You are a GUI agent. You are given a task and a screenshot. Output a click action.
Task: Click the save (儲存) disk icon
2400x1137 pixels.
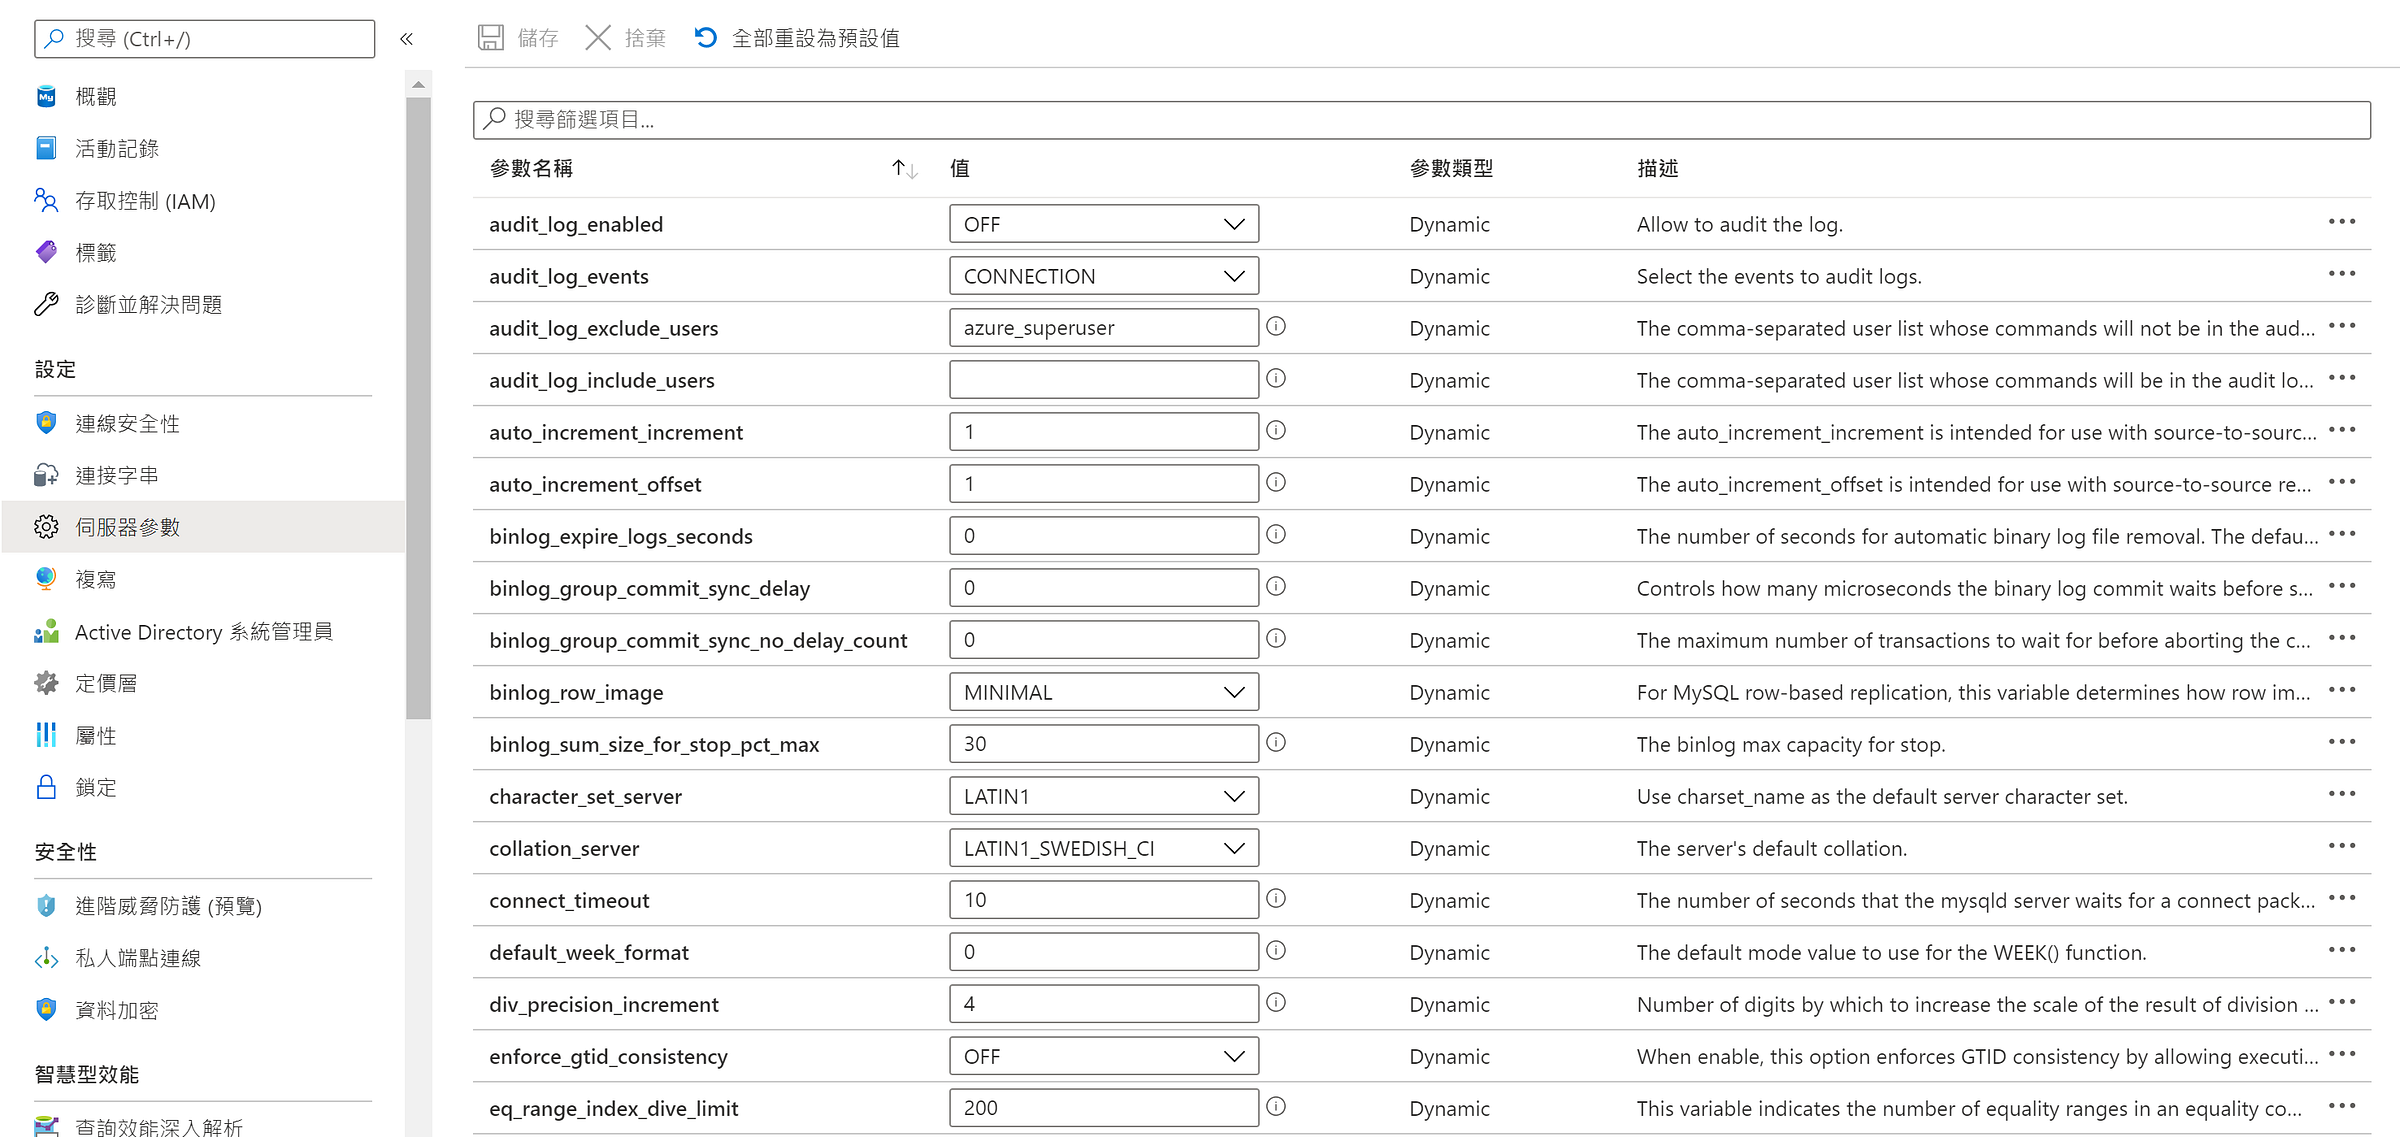491,38
